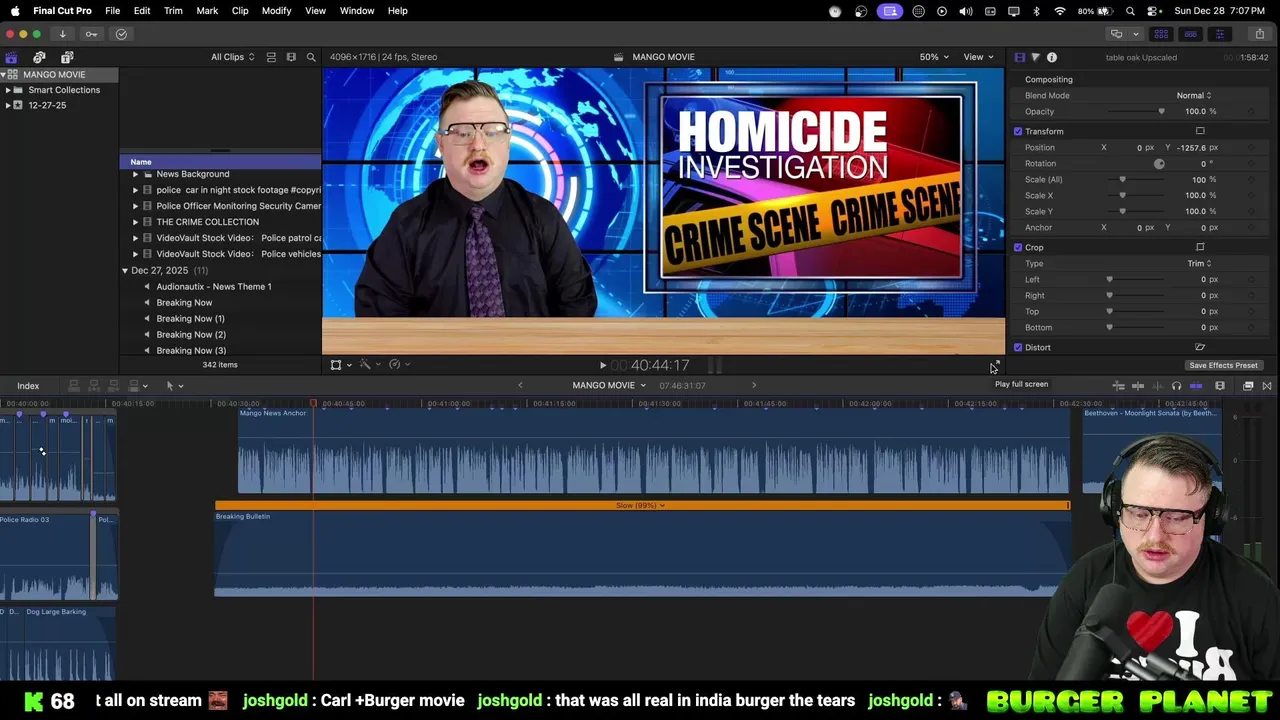
Task: Open the Window menu
Action: pos(357,11)
